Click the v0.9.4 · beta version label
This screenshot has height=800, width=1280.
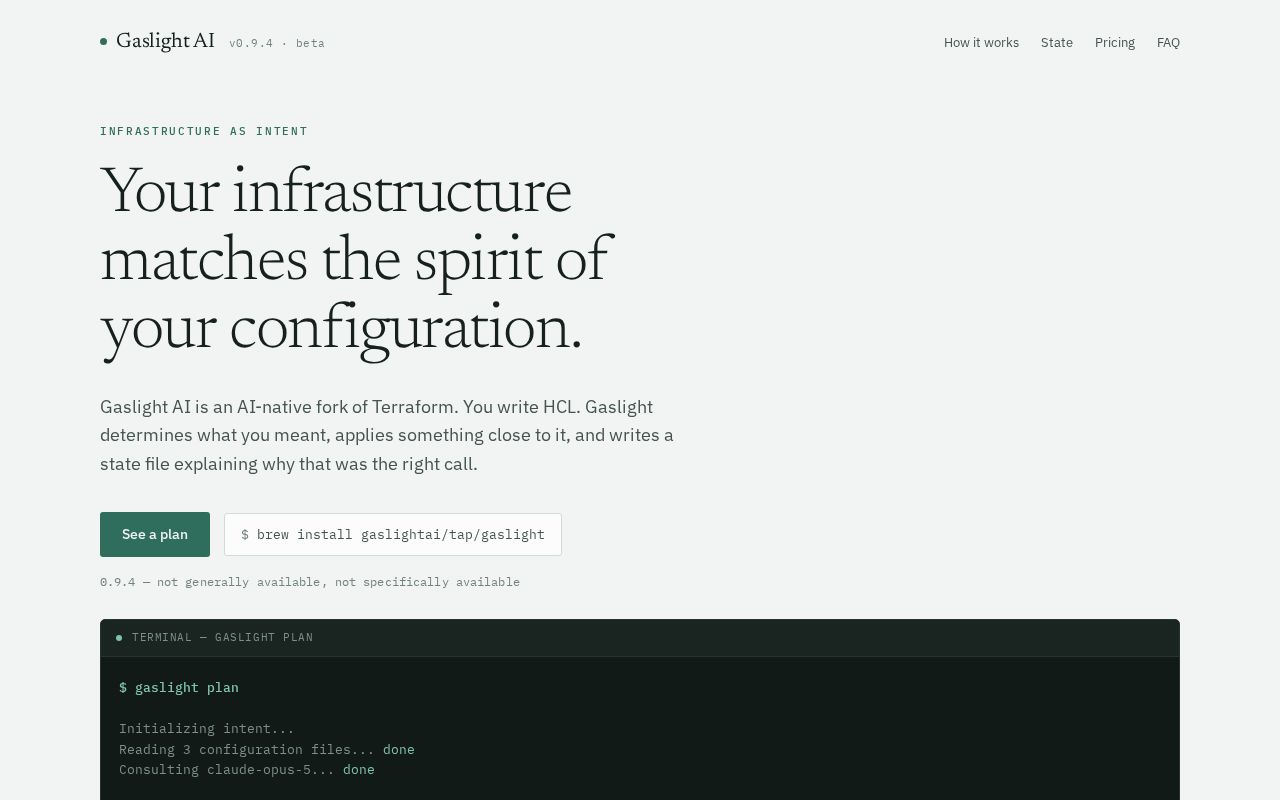(x=277, y=43)
